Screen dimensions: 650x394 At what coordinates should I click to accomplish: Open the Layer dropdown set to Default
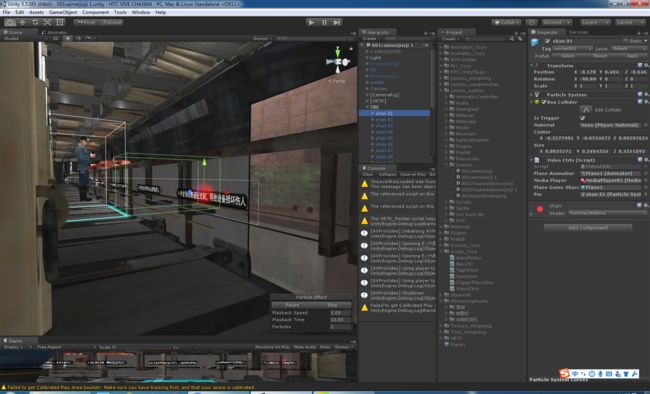(x=628, y=49)
